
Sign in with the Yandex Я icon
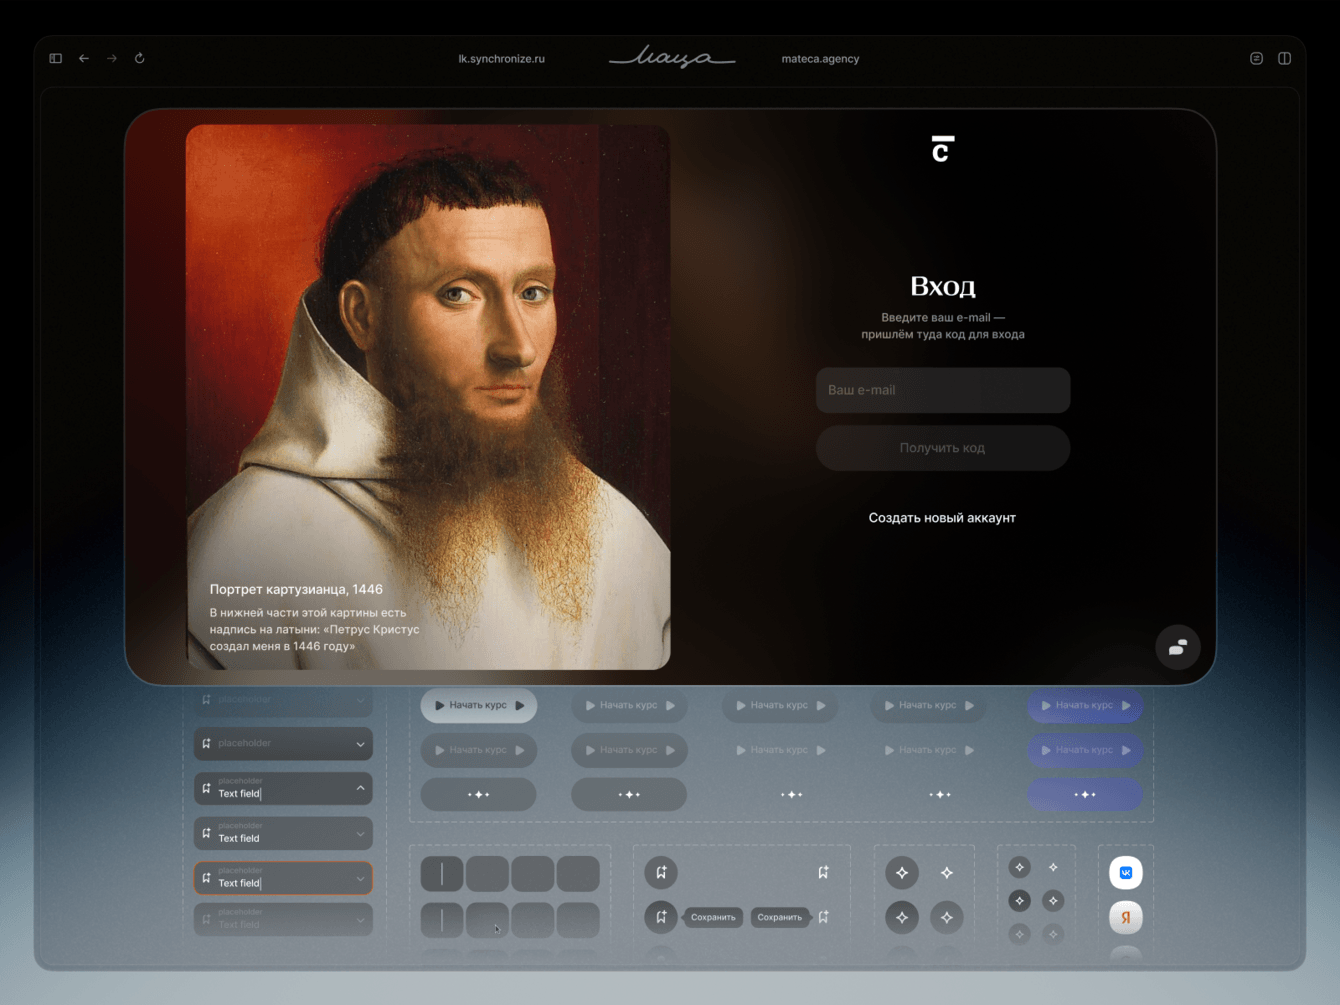coord(1126,917)
